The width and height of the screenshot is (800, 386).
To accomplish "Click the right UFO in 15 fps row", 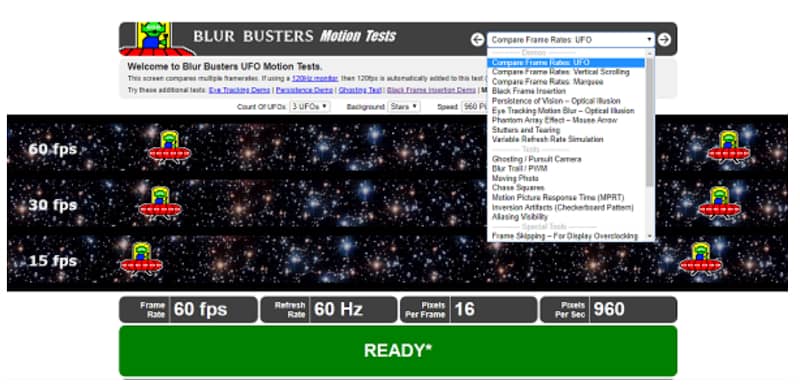I will pos(701,259).
